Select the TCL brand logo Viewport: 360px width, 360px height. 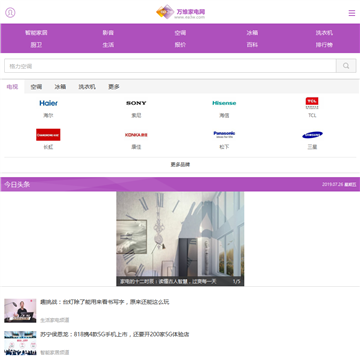point(312,103)
